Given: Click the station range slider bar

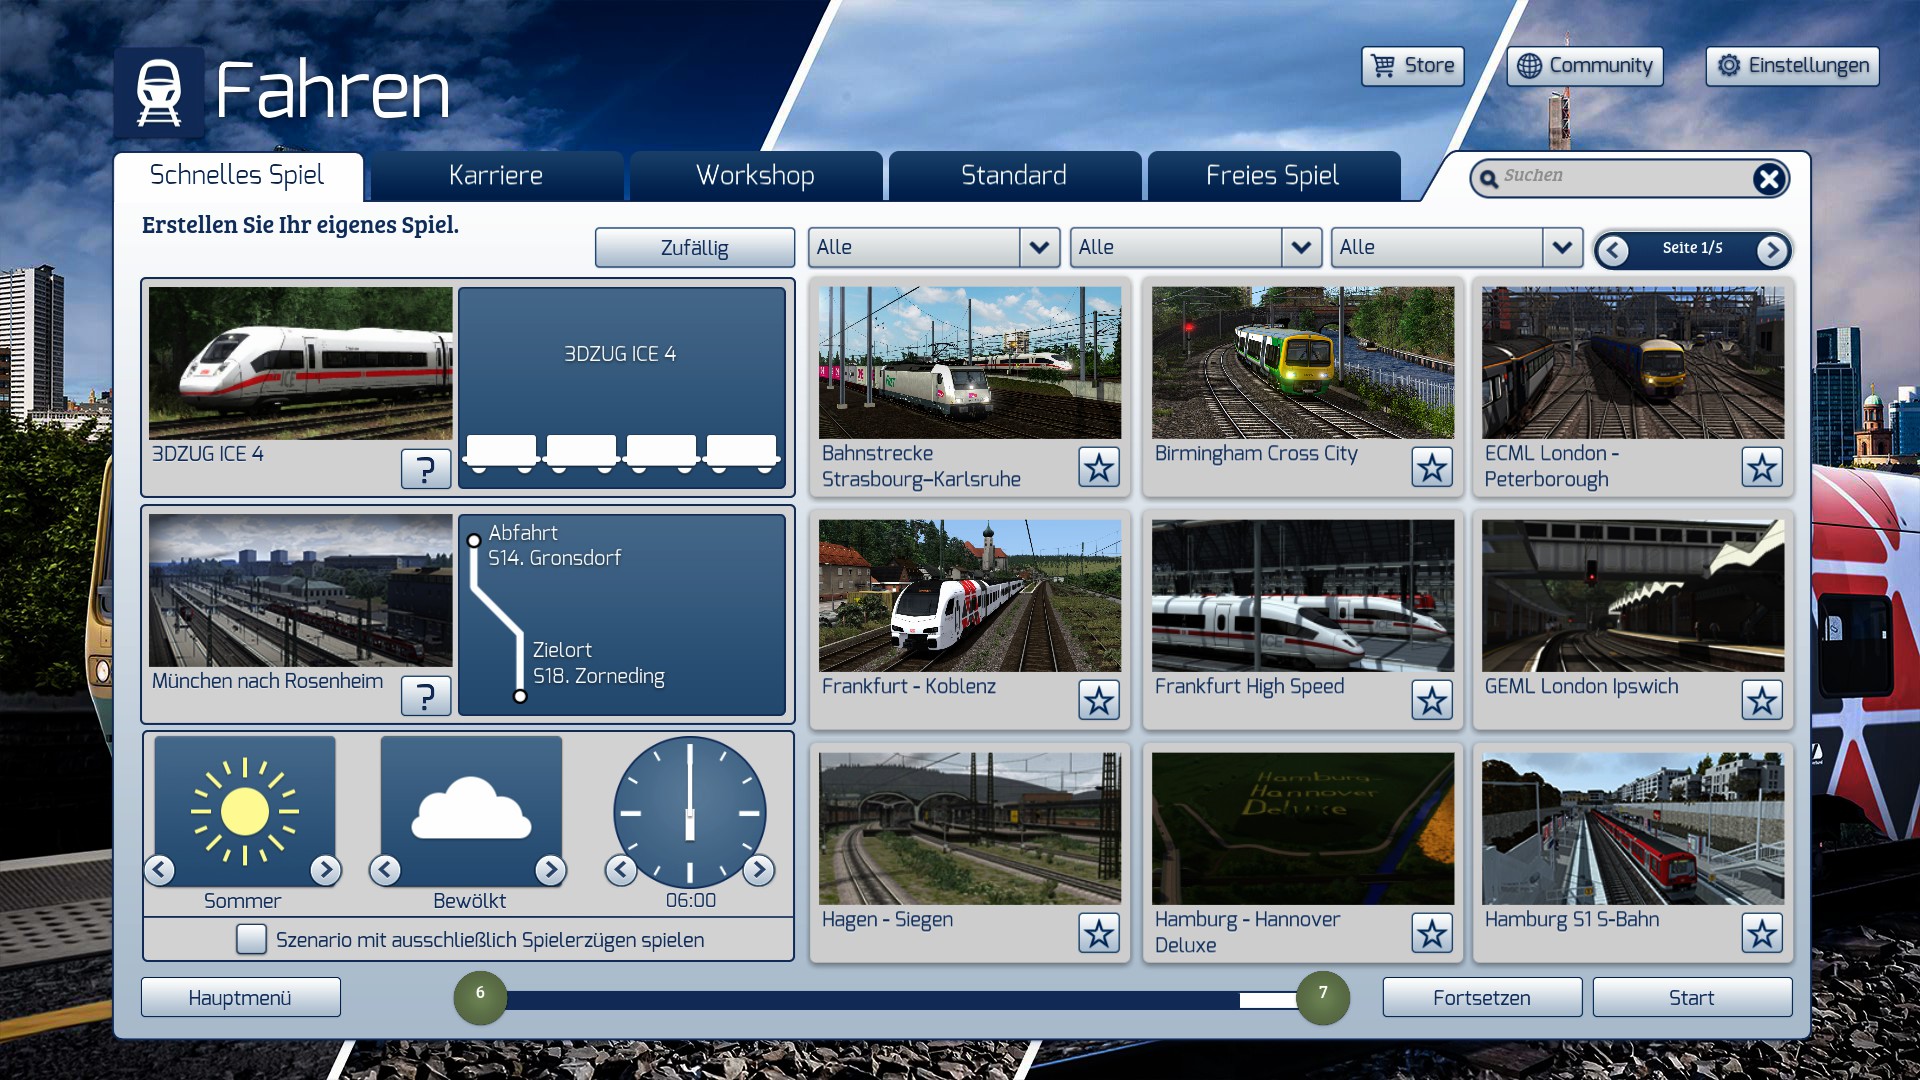Looking at the screenshot, I should [x=870, y=999].
